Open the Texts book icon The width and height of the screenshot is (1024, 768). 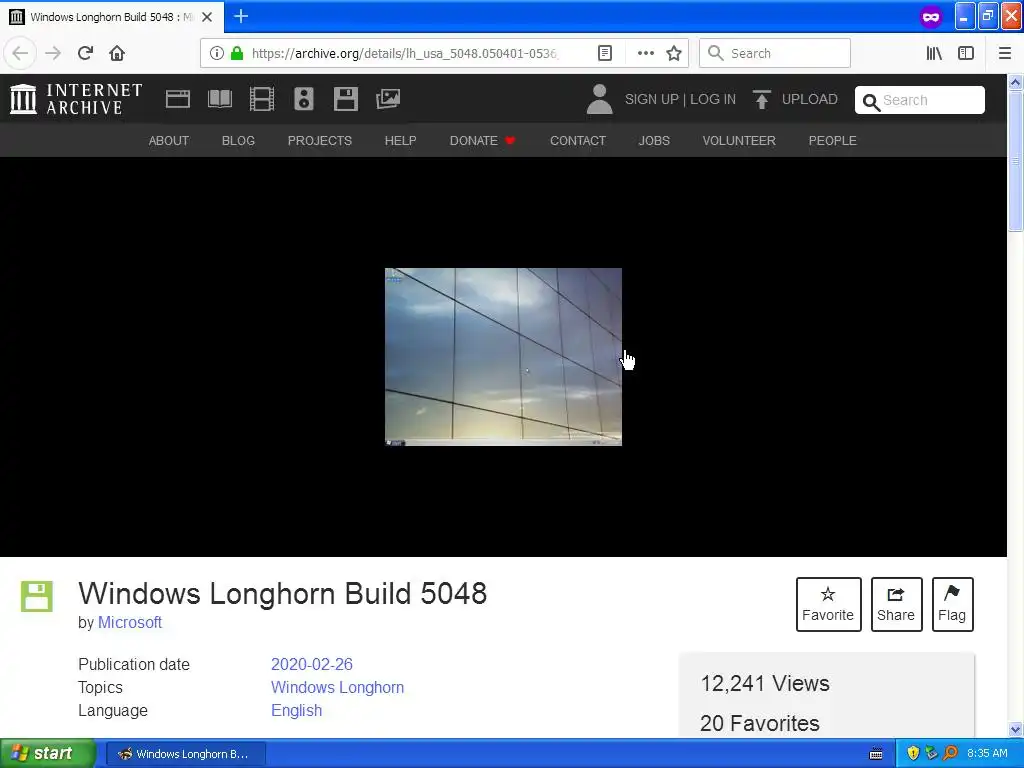pyautogui.click(x=219, y=99)
